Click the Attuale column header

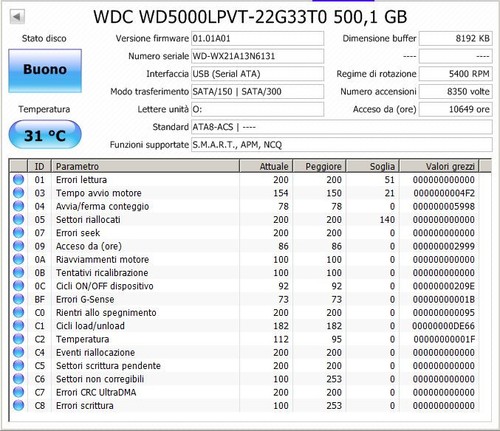pyautogui.click(x=266, y=166)
